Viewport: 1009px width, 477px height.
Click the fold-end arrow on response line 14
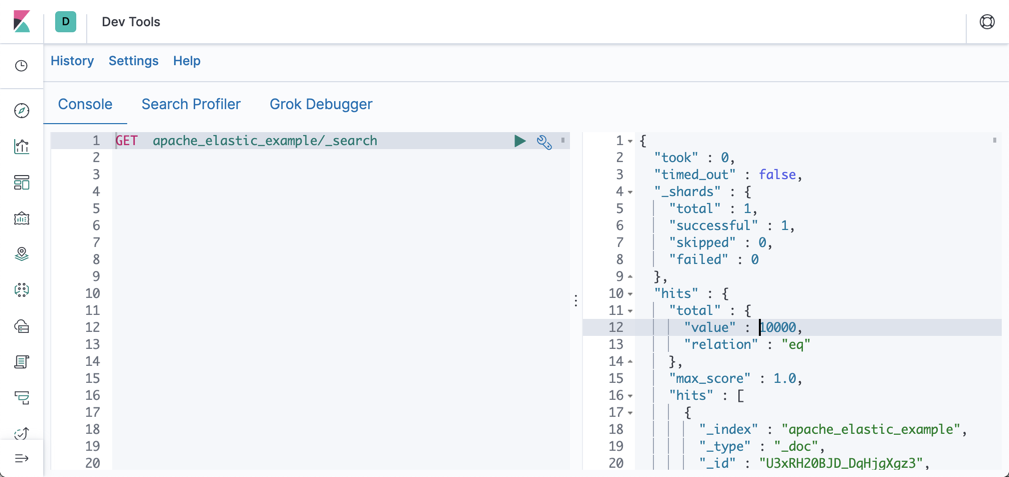coord(630,362)
